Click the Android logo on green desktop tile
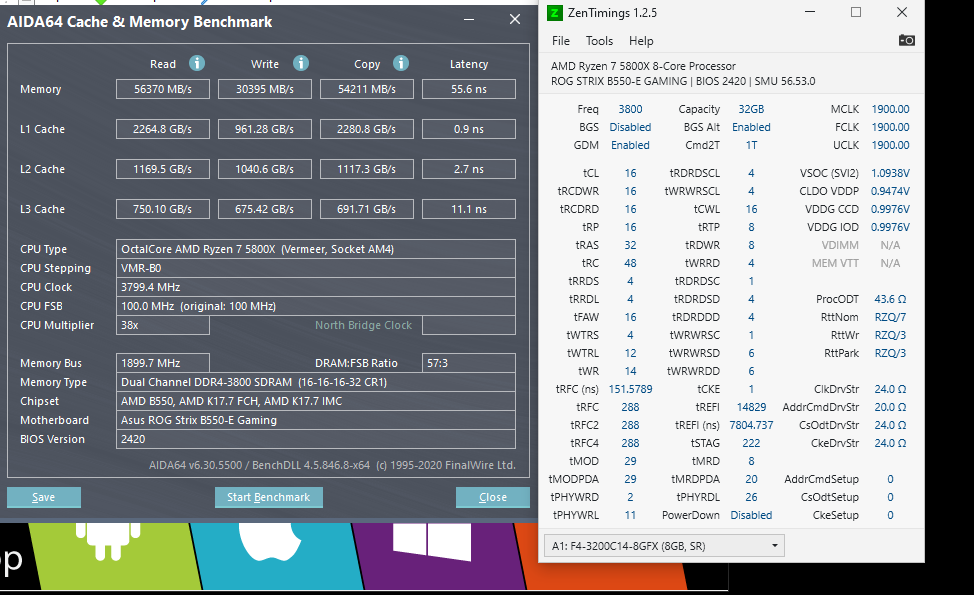974x595 pixels. point(108,541)
